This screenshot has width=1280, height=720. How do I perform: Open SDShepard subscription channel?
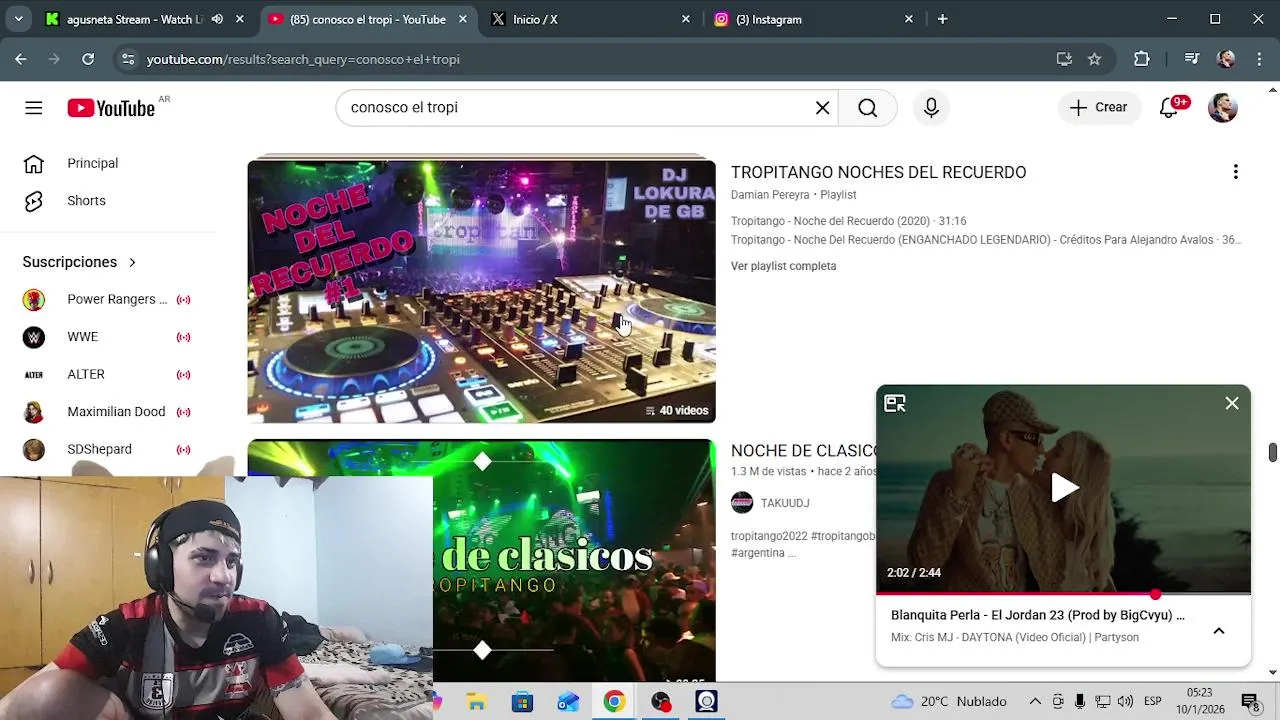coord(108,449)
